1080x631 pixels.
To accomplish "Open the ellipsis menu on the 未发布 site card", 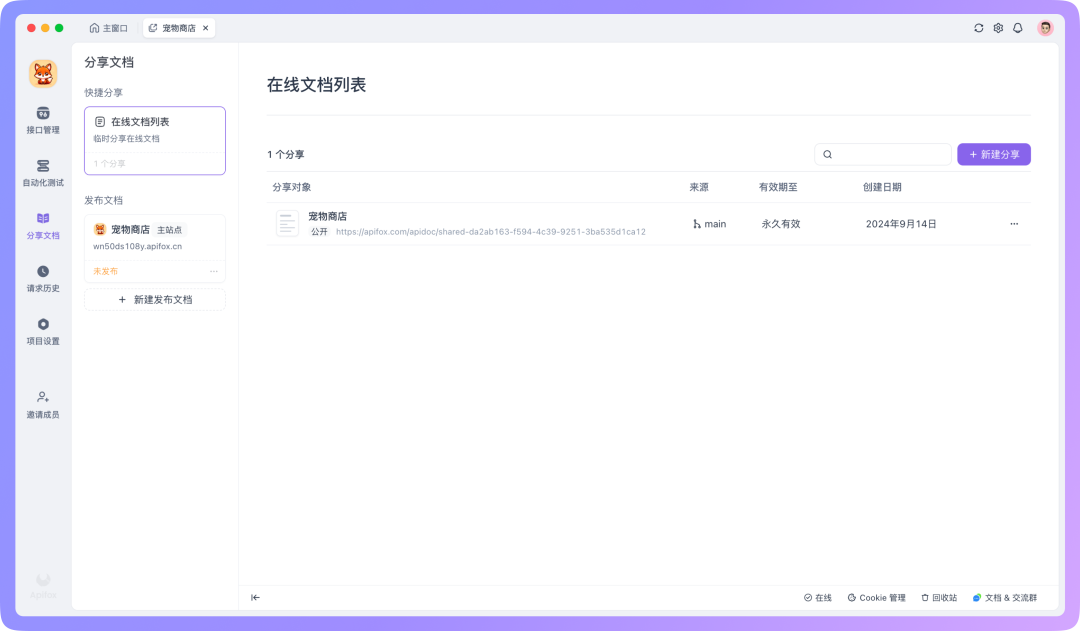I will pyautogui.click(x=213, y=271).
